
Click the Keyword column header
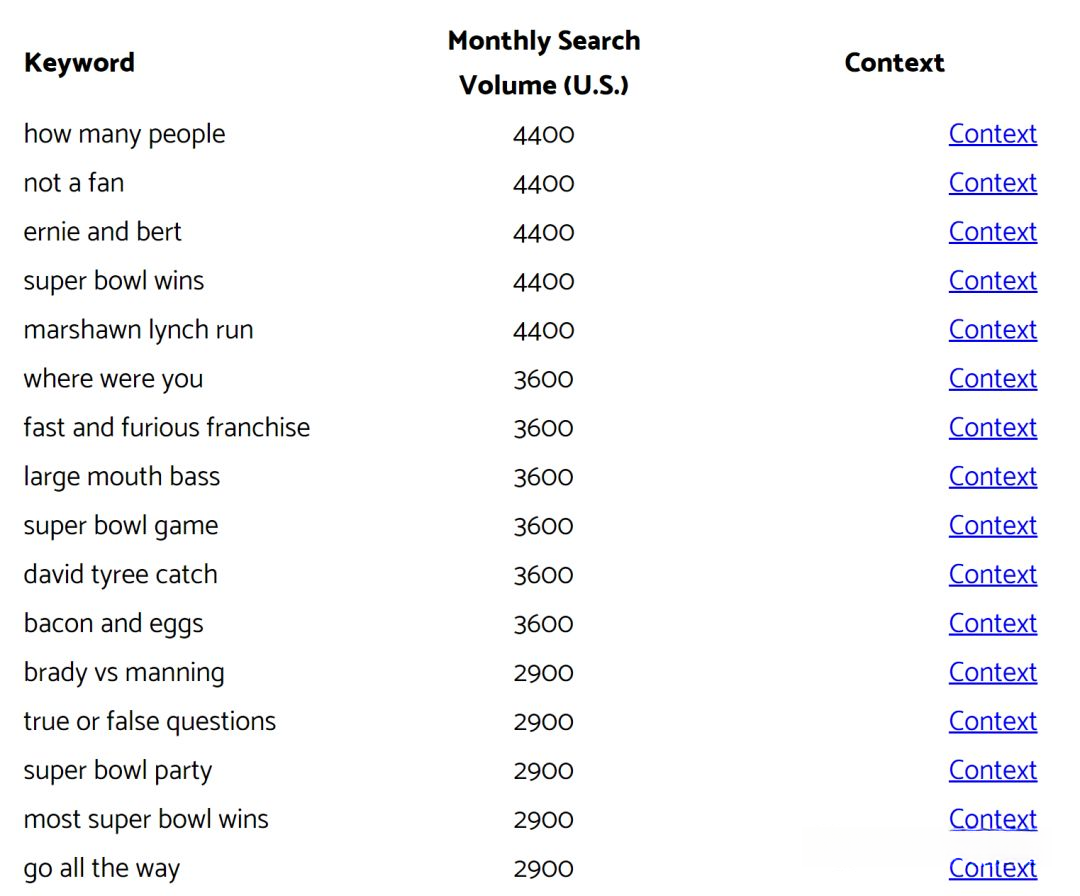coord(79,62)
